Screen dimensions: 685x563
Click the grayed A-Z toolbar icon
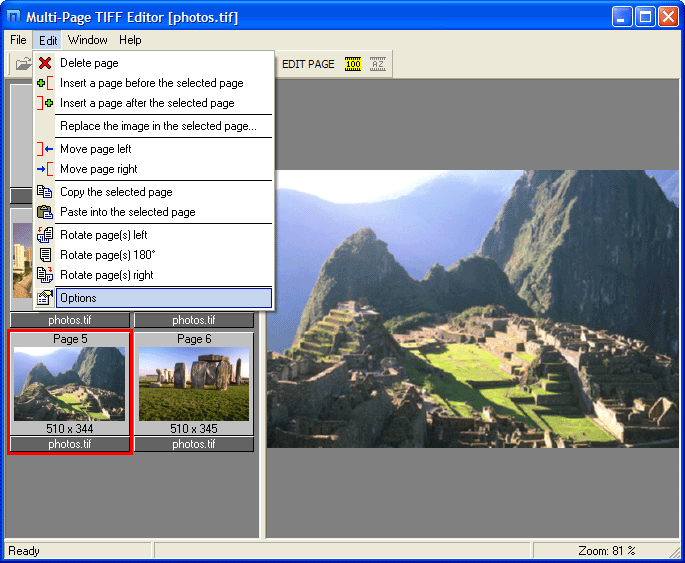coord(377,64)
